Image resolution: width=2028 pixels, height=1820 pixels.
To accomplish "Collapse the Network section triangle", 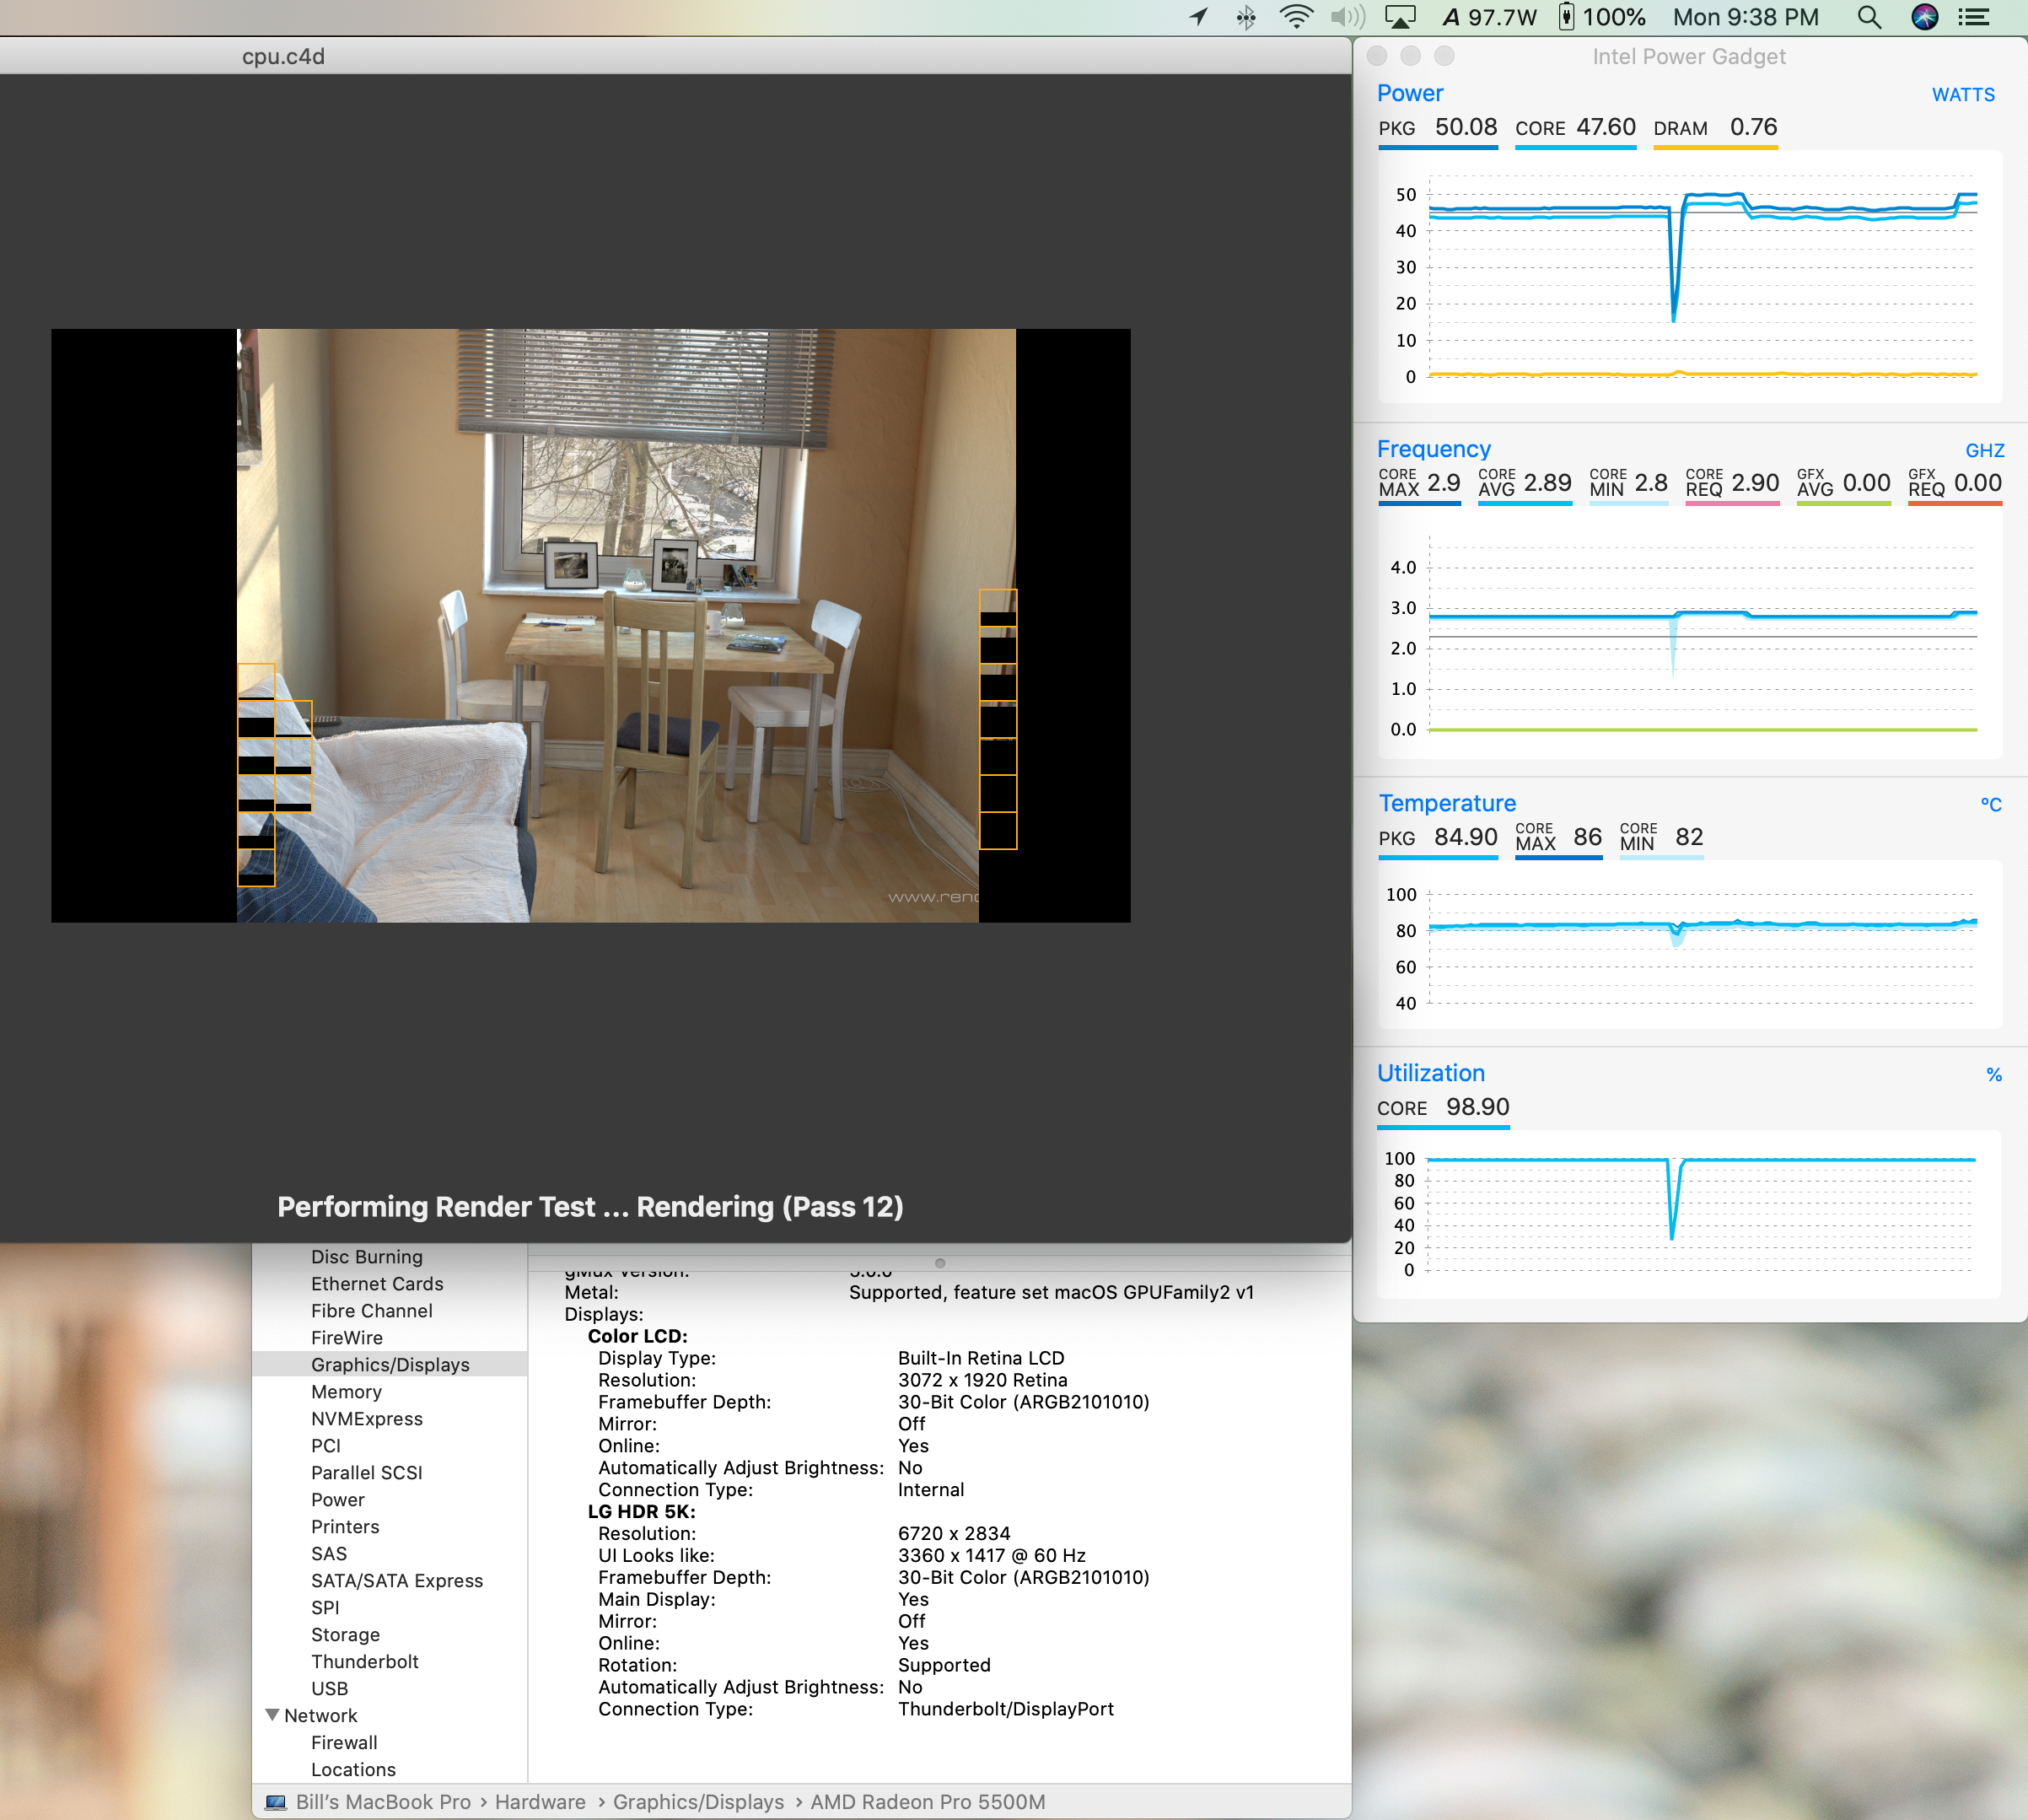I will coord(272,1714).
